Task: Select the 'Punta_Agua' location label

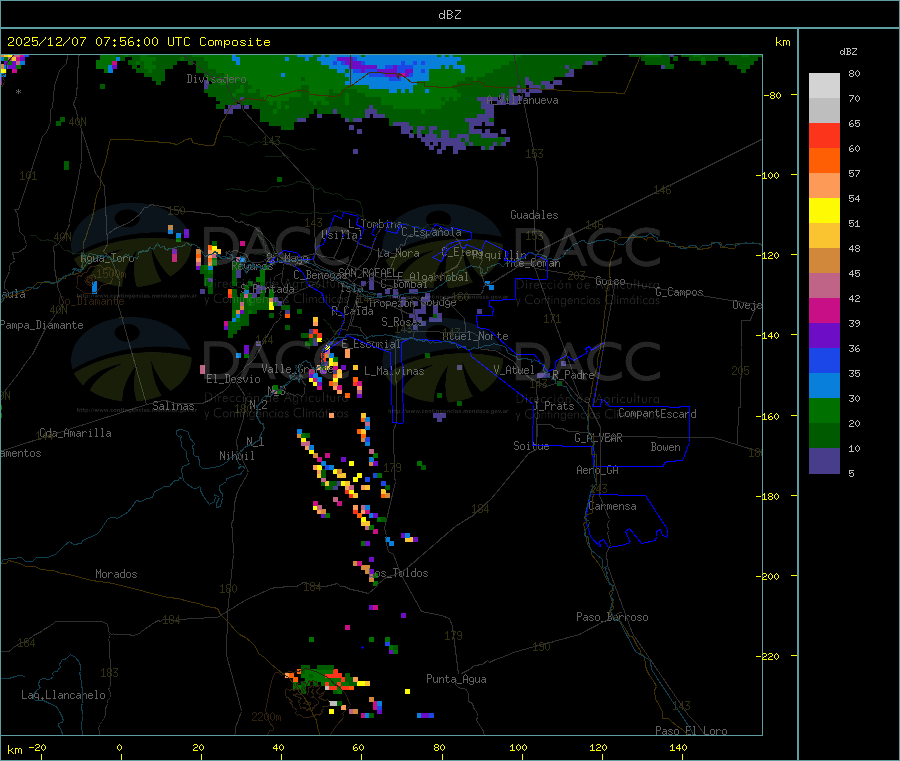Action: (x=456, y=680)
